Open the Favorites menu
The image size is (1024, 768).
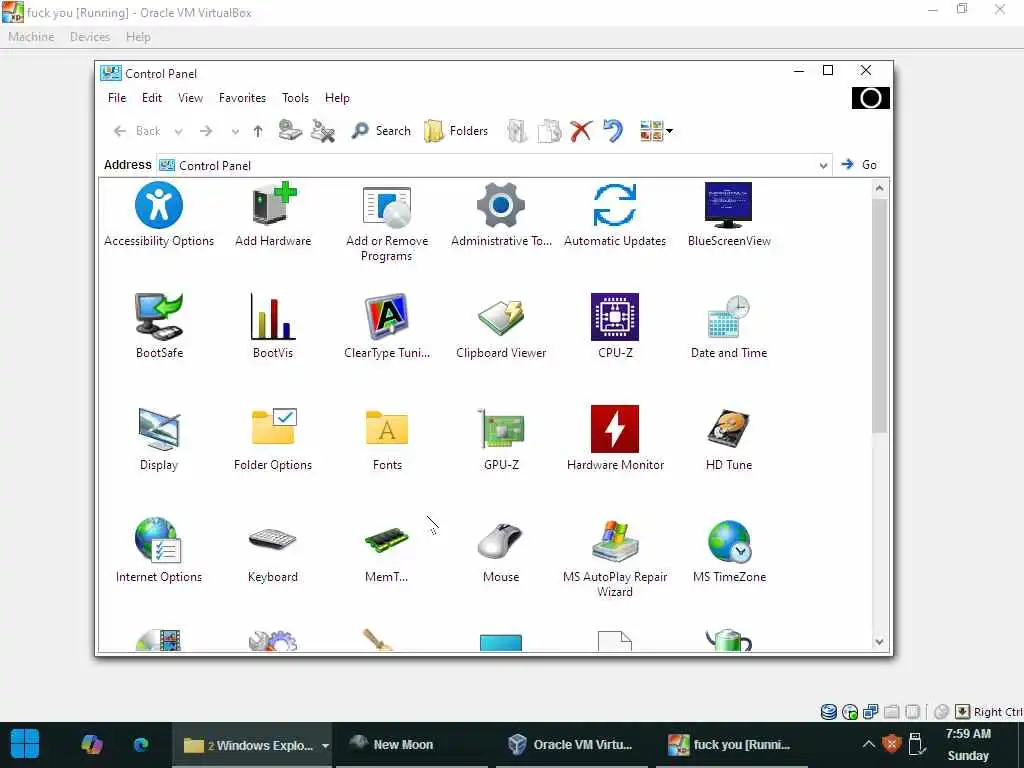(242, 98)
